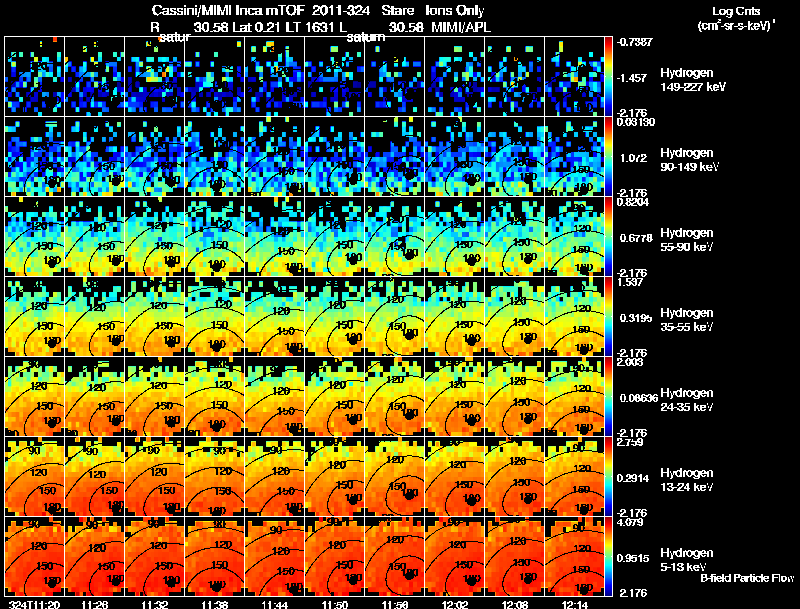
Task: Click the color scale bar for 5-13 keV row
Action: coord(608,557)
